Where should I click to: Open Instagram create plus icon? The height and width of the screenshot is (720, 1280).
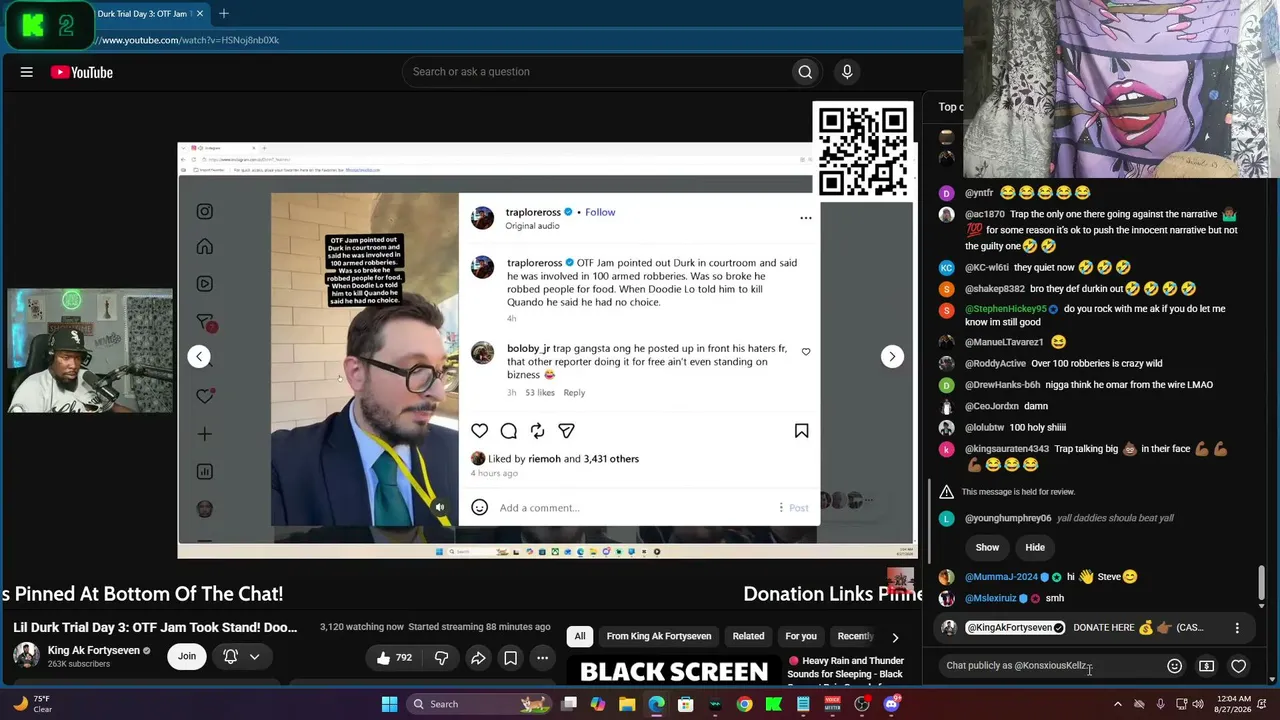tap(205, 434)
